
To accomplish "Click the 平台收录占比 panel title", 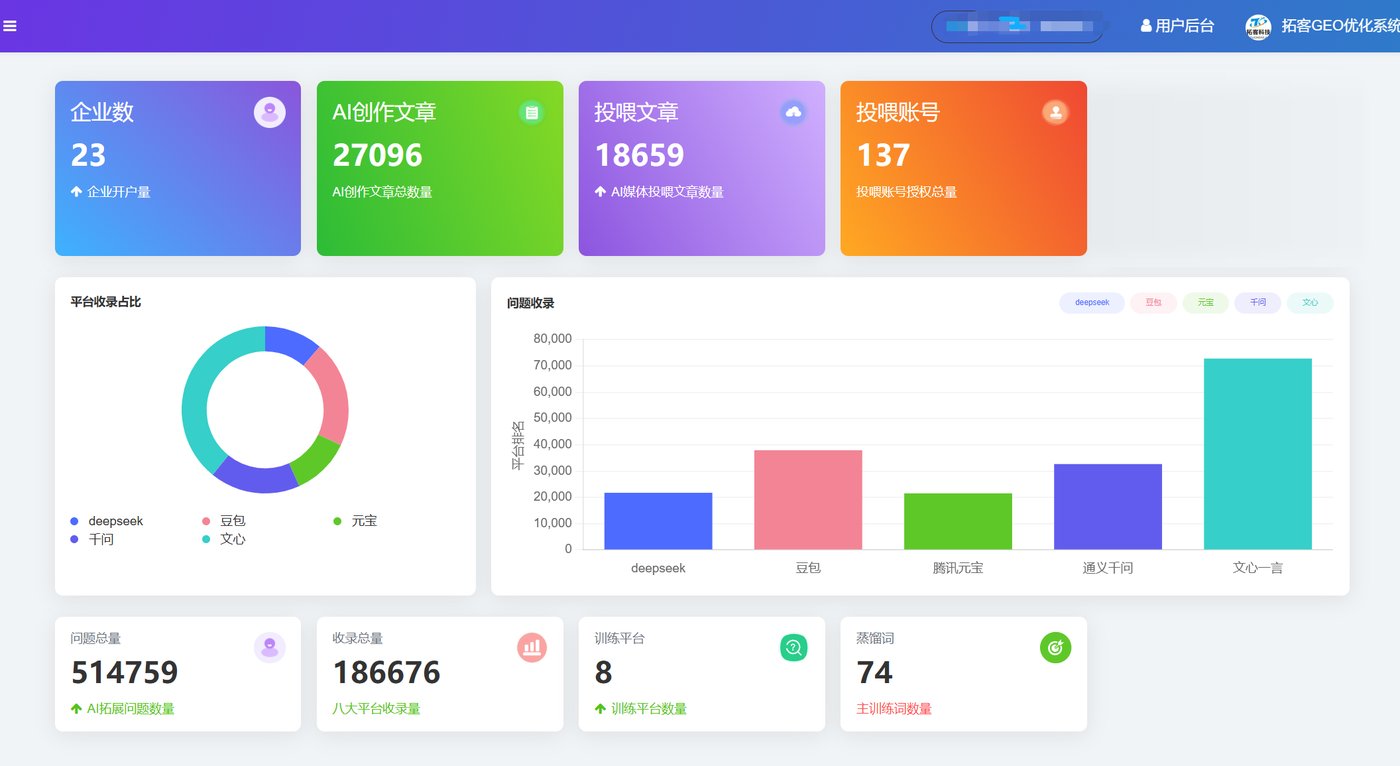I will [106, 302].
